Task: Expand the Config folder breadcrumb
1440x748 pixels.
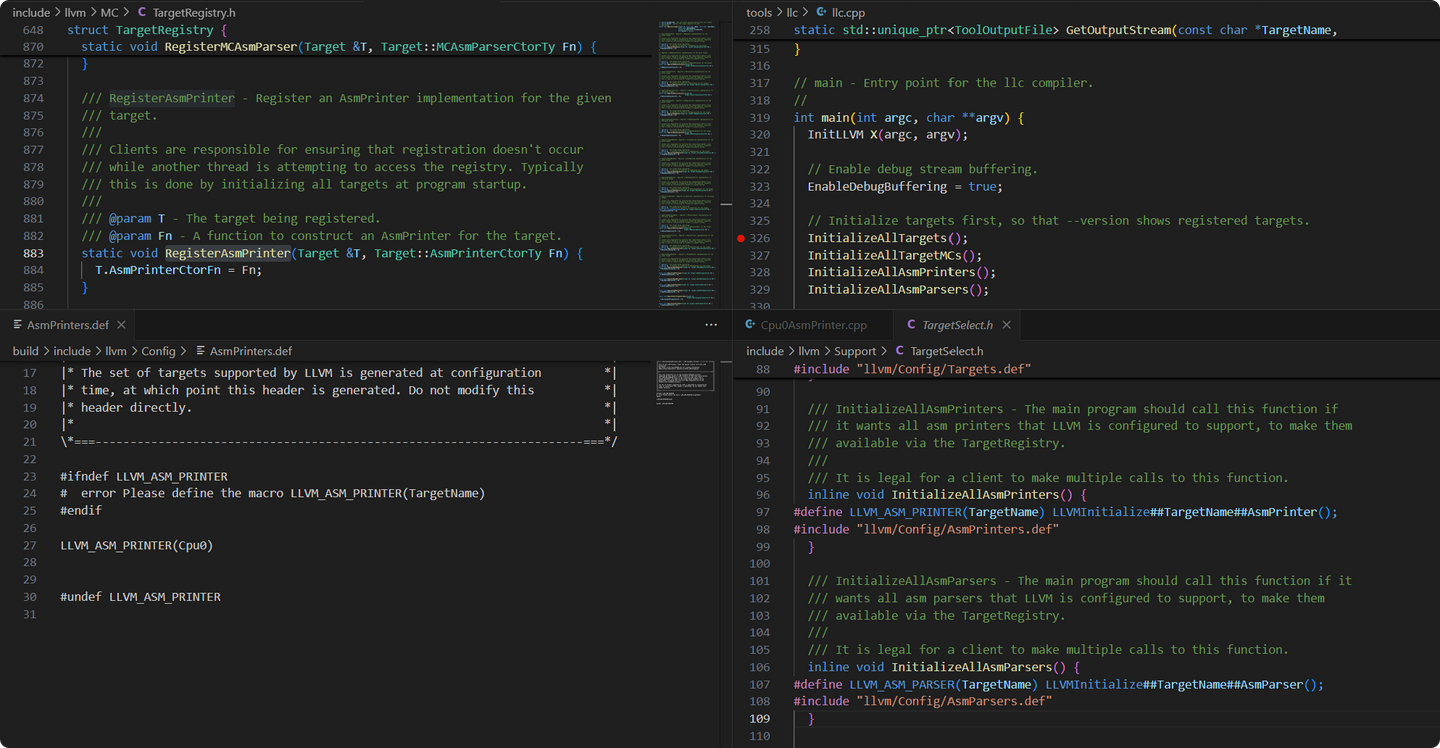Action: click(x=158, y=351)
